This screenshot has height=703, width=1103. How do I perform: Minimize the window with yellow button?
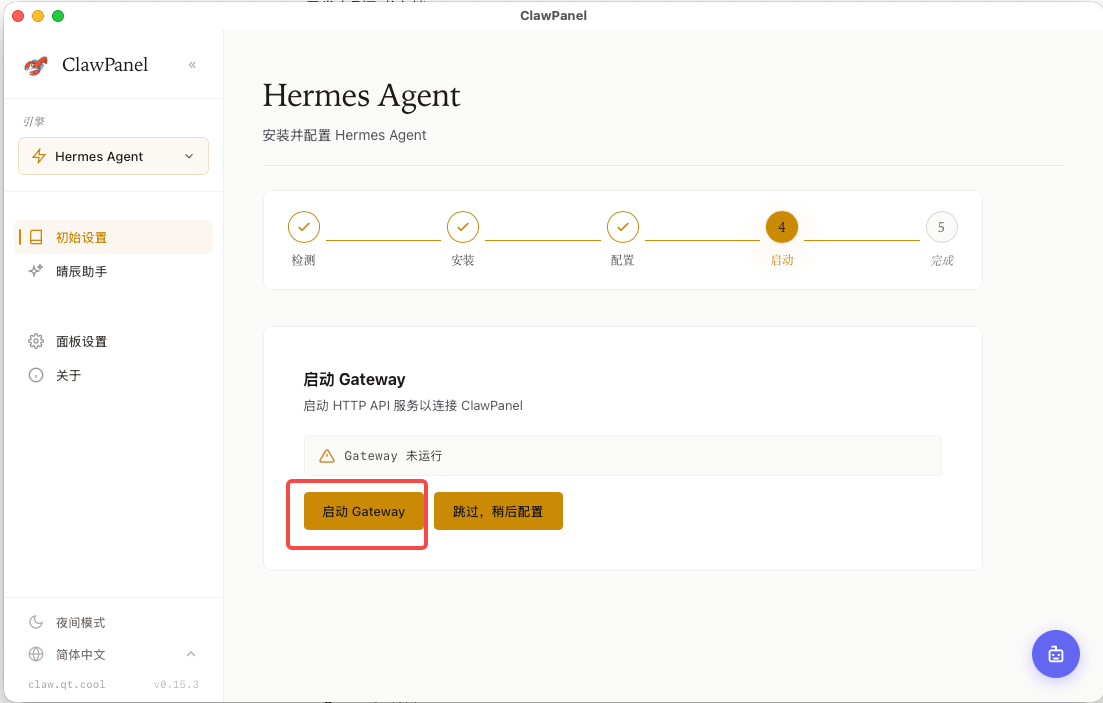[x=38, y=15]
